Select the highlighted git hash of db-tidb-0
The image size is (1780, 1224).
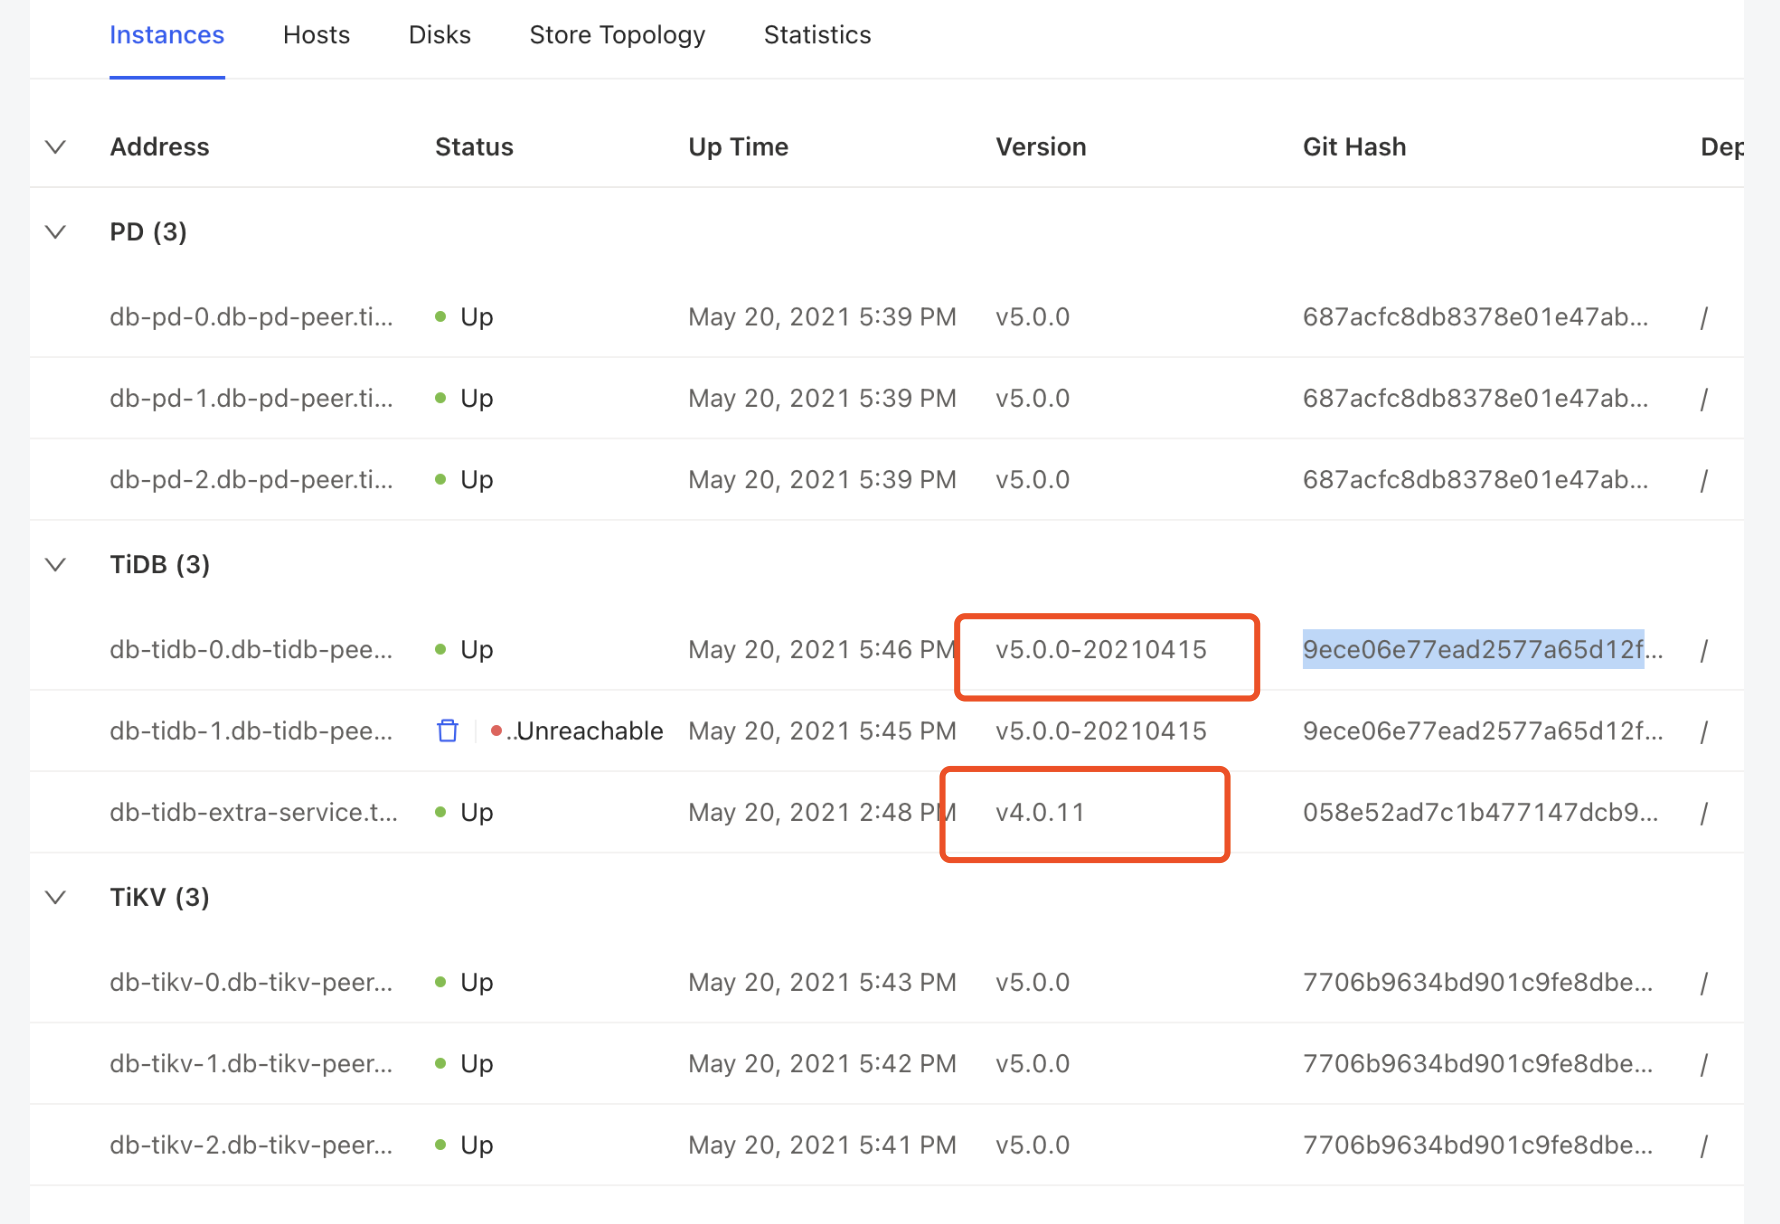(x=1473, y=649)
